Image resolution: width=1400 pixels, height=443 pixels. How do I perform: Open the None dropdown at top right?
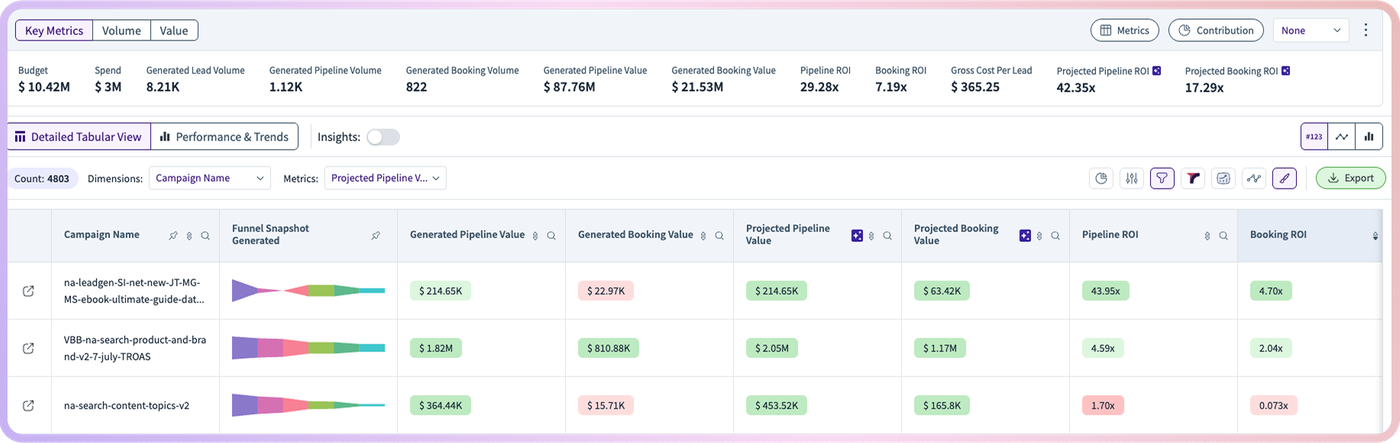1312,30
